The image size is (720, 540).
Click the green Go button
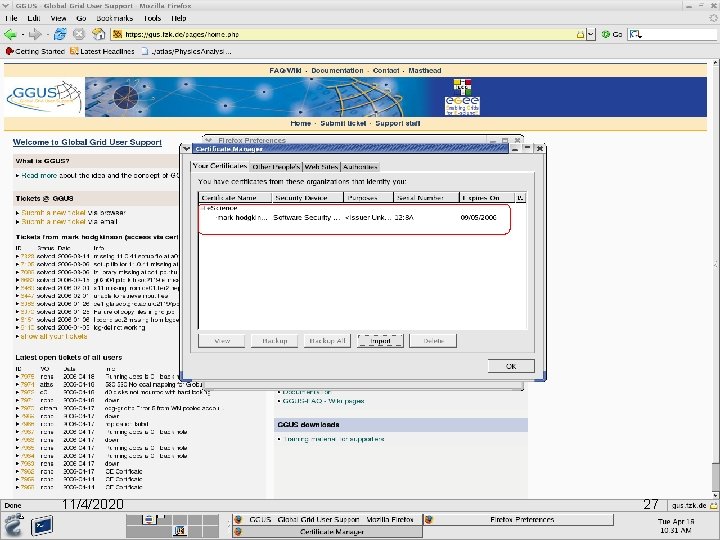pos(612,34)
